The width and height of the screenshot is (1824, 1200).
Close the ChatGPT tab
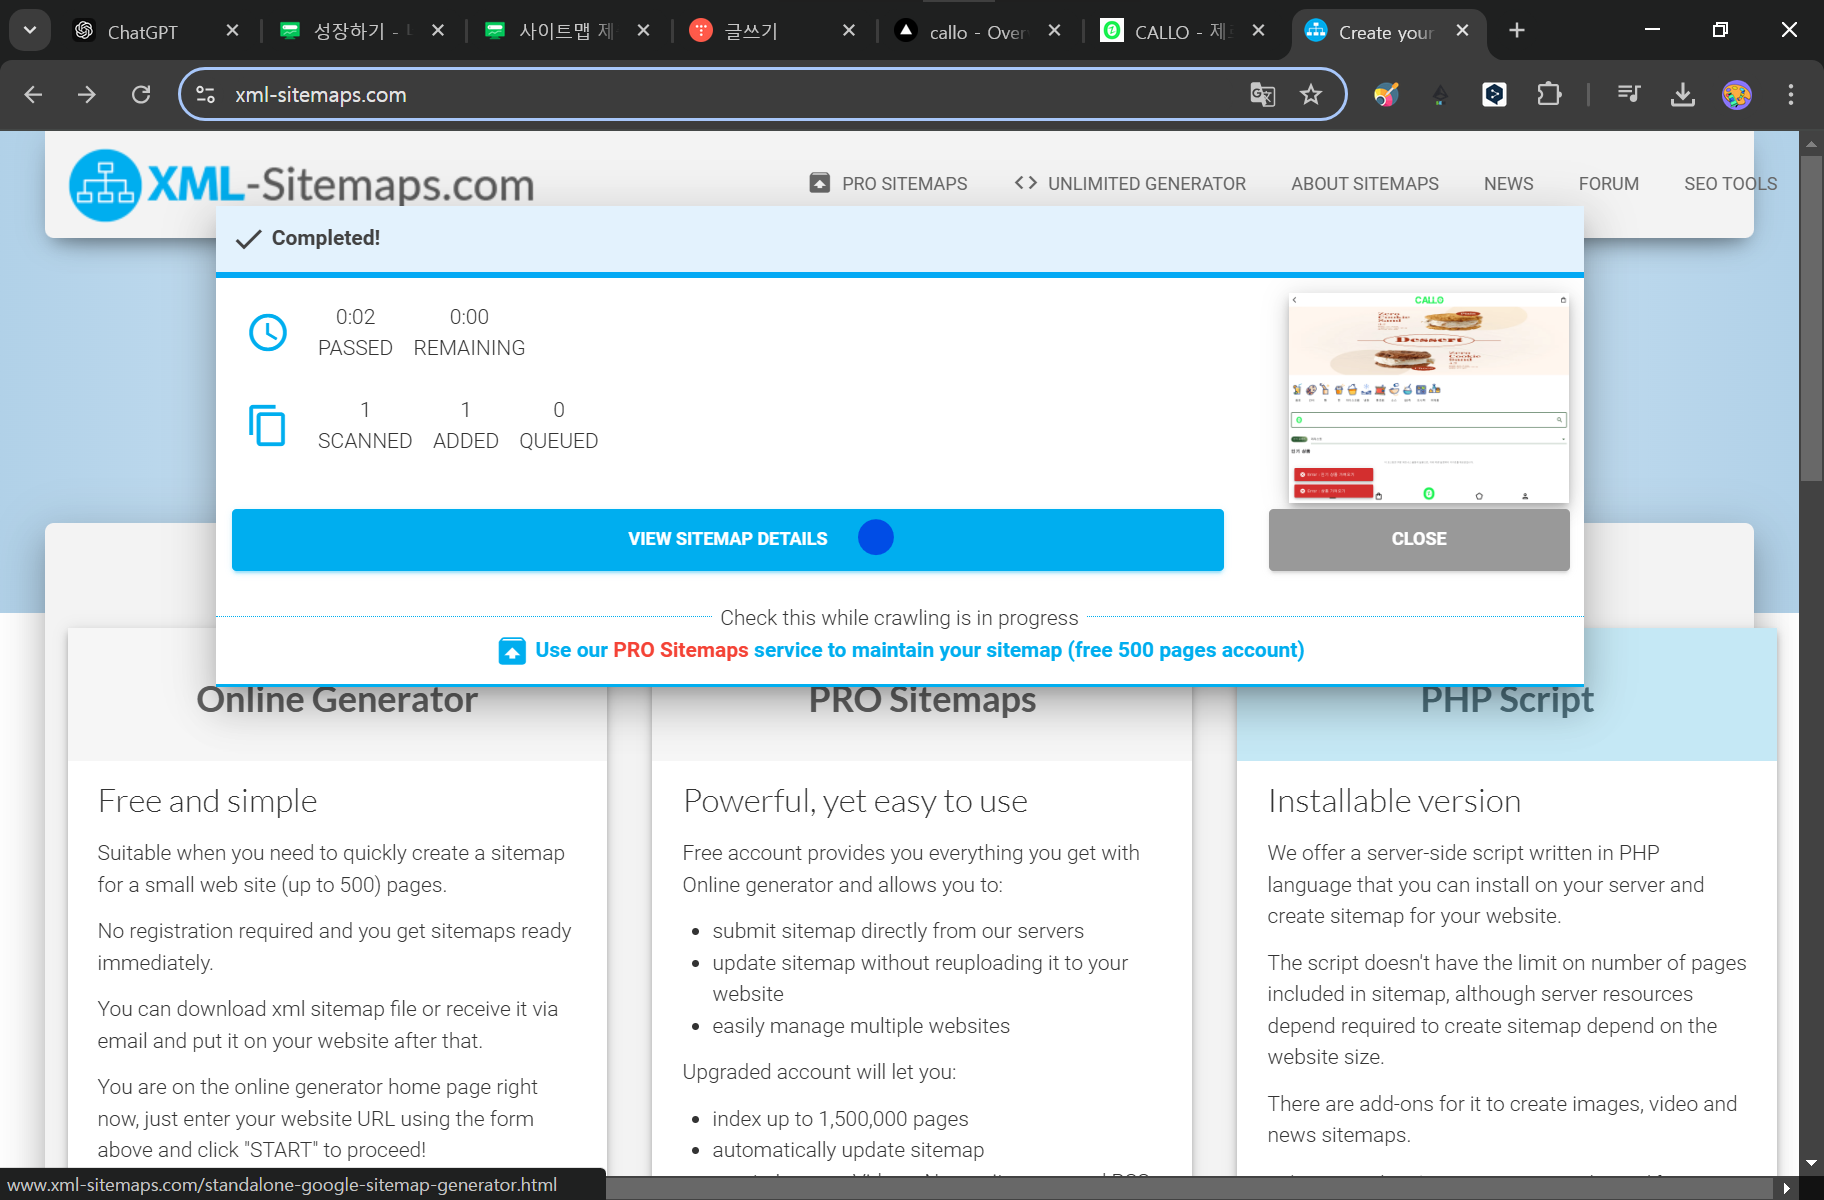232,31
